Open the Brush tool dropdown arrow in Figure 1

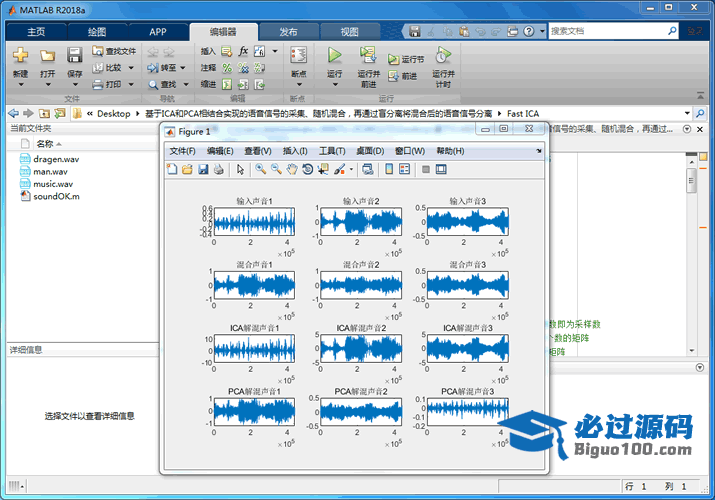[x=351, y=170]
